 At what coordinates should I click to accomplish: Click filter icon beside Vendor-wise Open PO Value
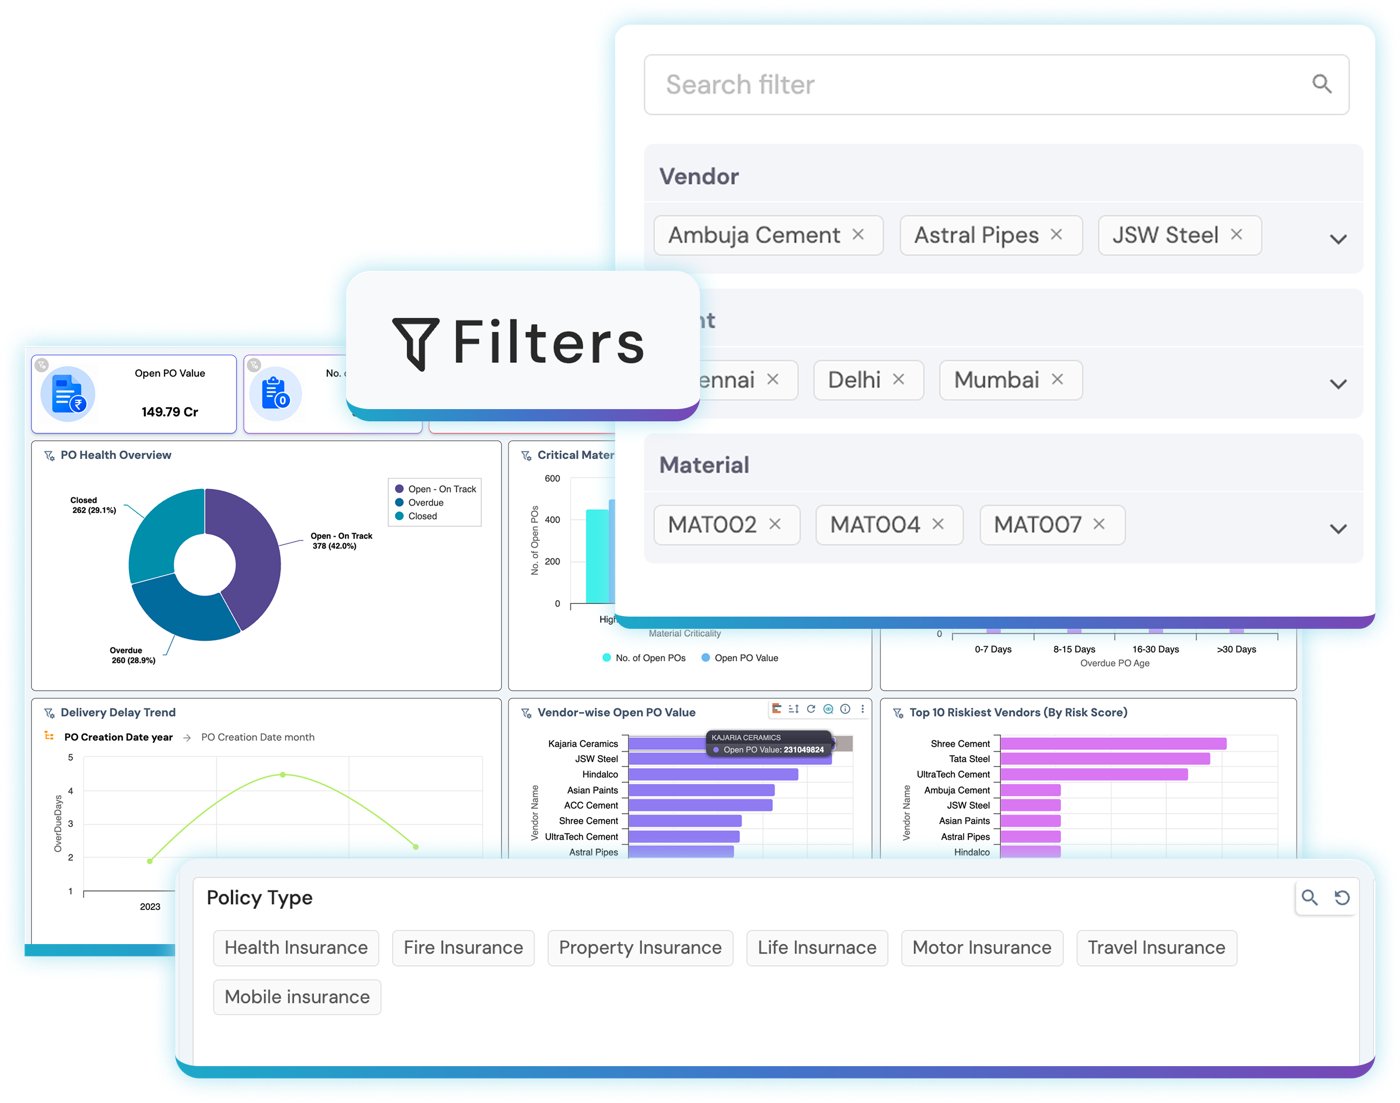[x=526, y=713]
